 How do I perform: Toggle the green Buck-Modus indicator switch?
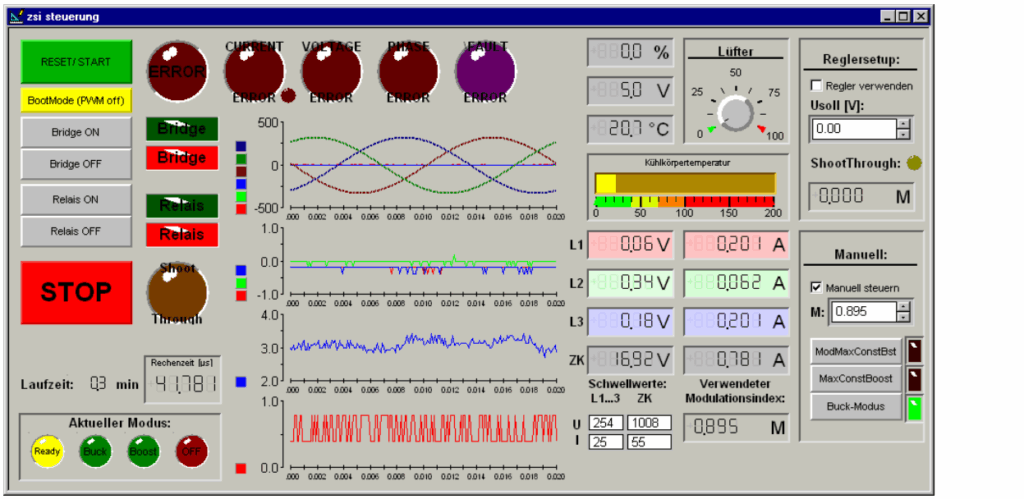pos(913,407)
